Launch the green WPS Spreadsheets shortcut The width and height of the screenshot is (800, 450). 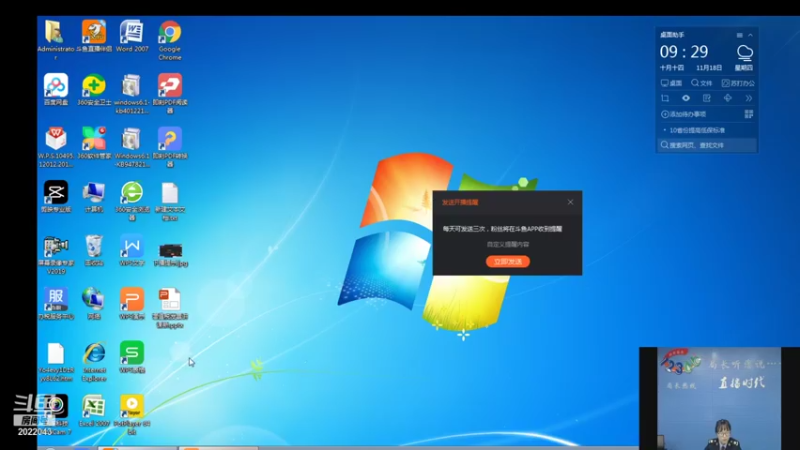132,357
